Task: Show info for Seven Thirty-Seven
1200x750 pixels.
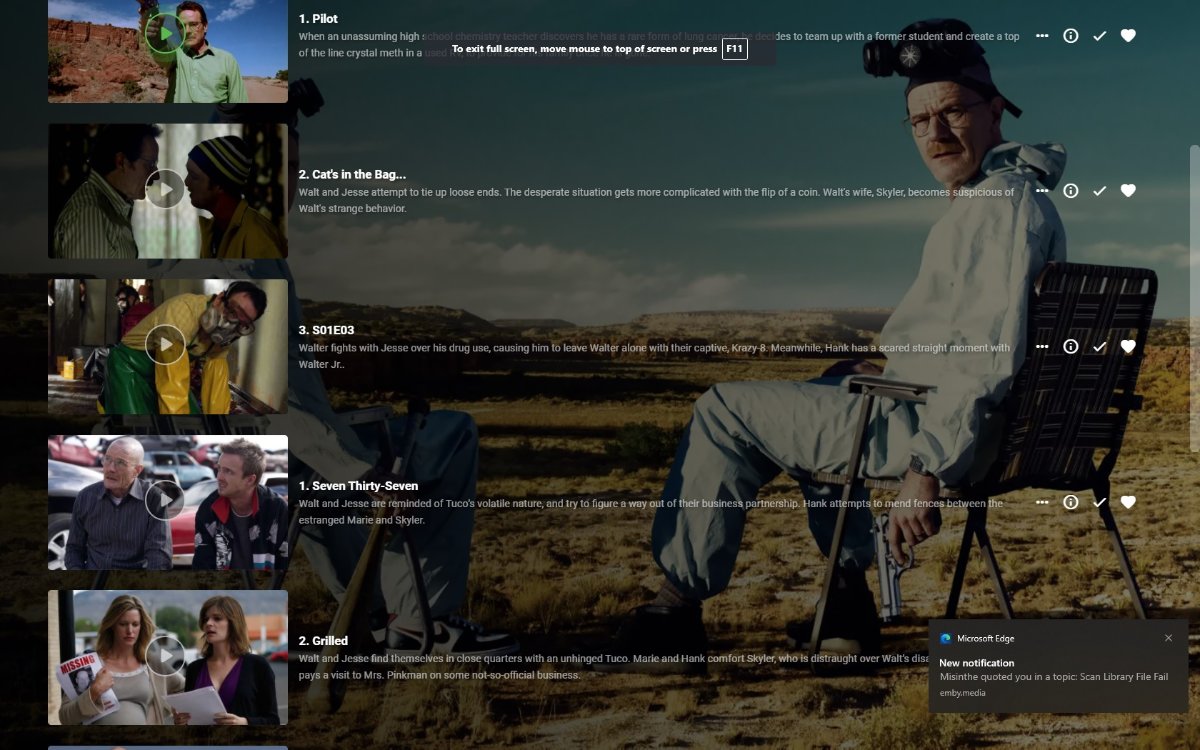Action: [1071, 502]
